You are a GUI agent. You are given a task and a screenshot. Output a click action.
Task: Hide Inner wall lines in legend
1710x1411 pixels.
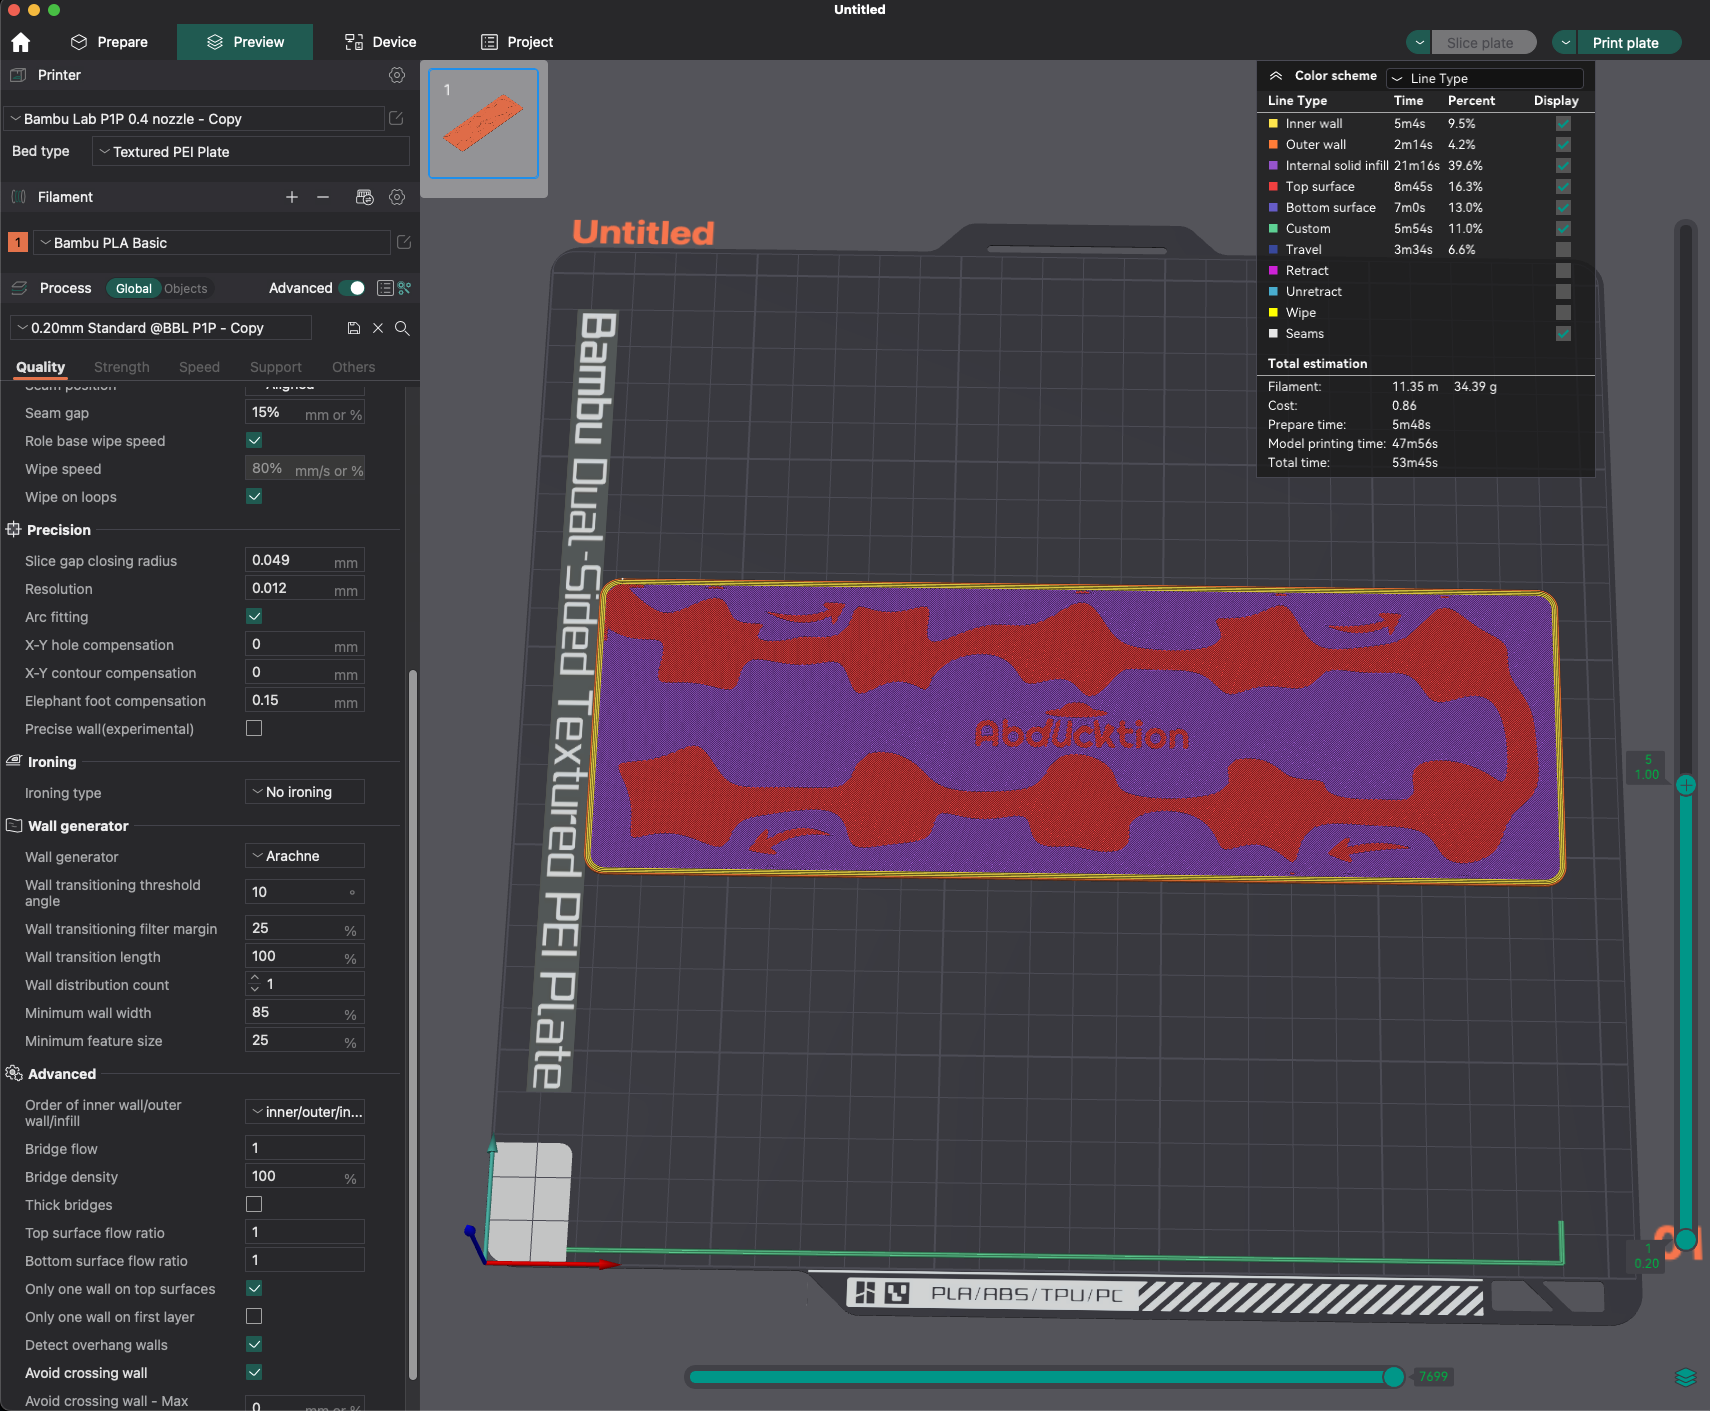click(1563, 124)
